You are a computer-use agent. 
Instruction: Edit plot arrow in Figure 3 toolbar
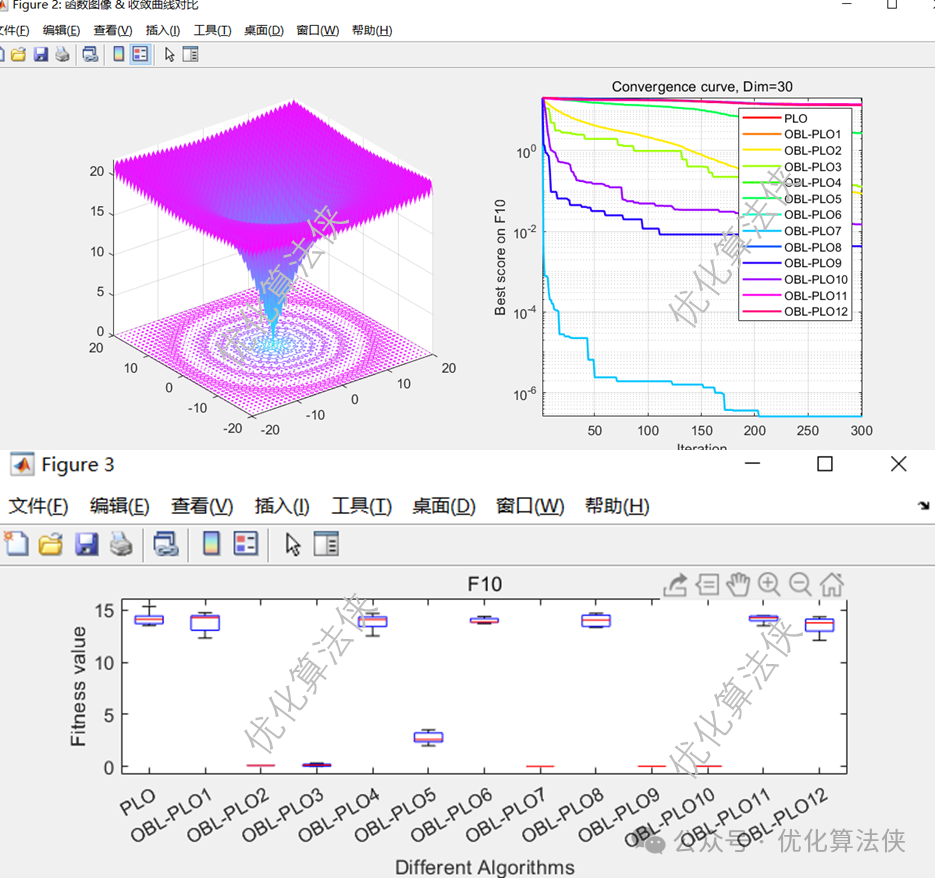[292, 544]
